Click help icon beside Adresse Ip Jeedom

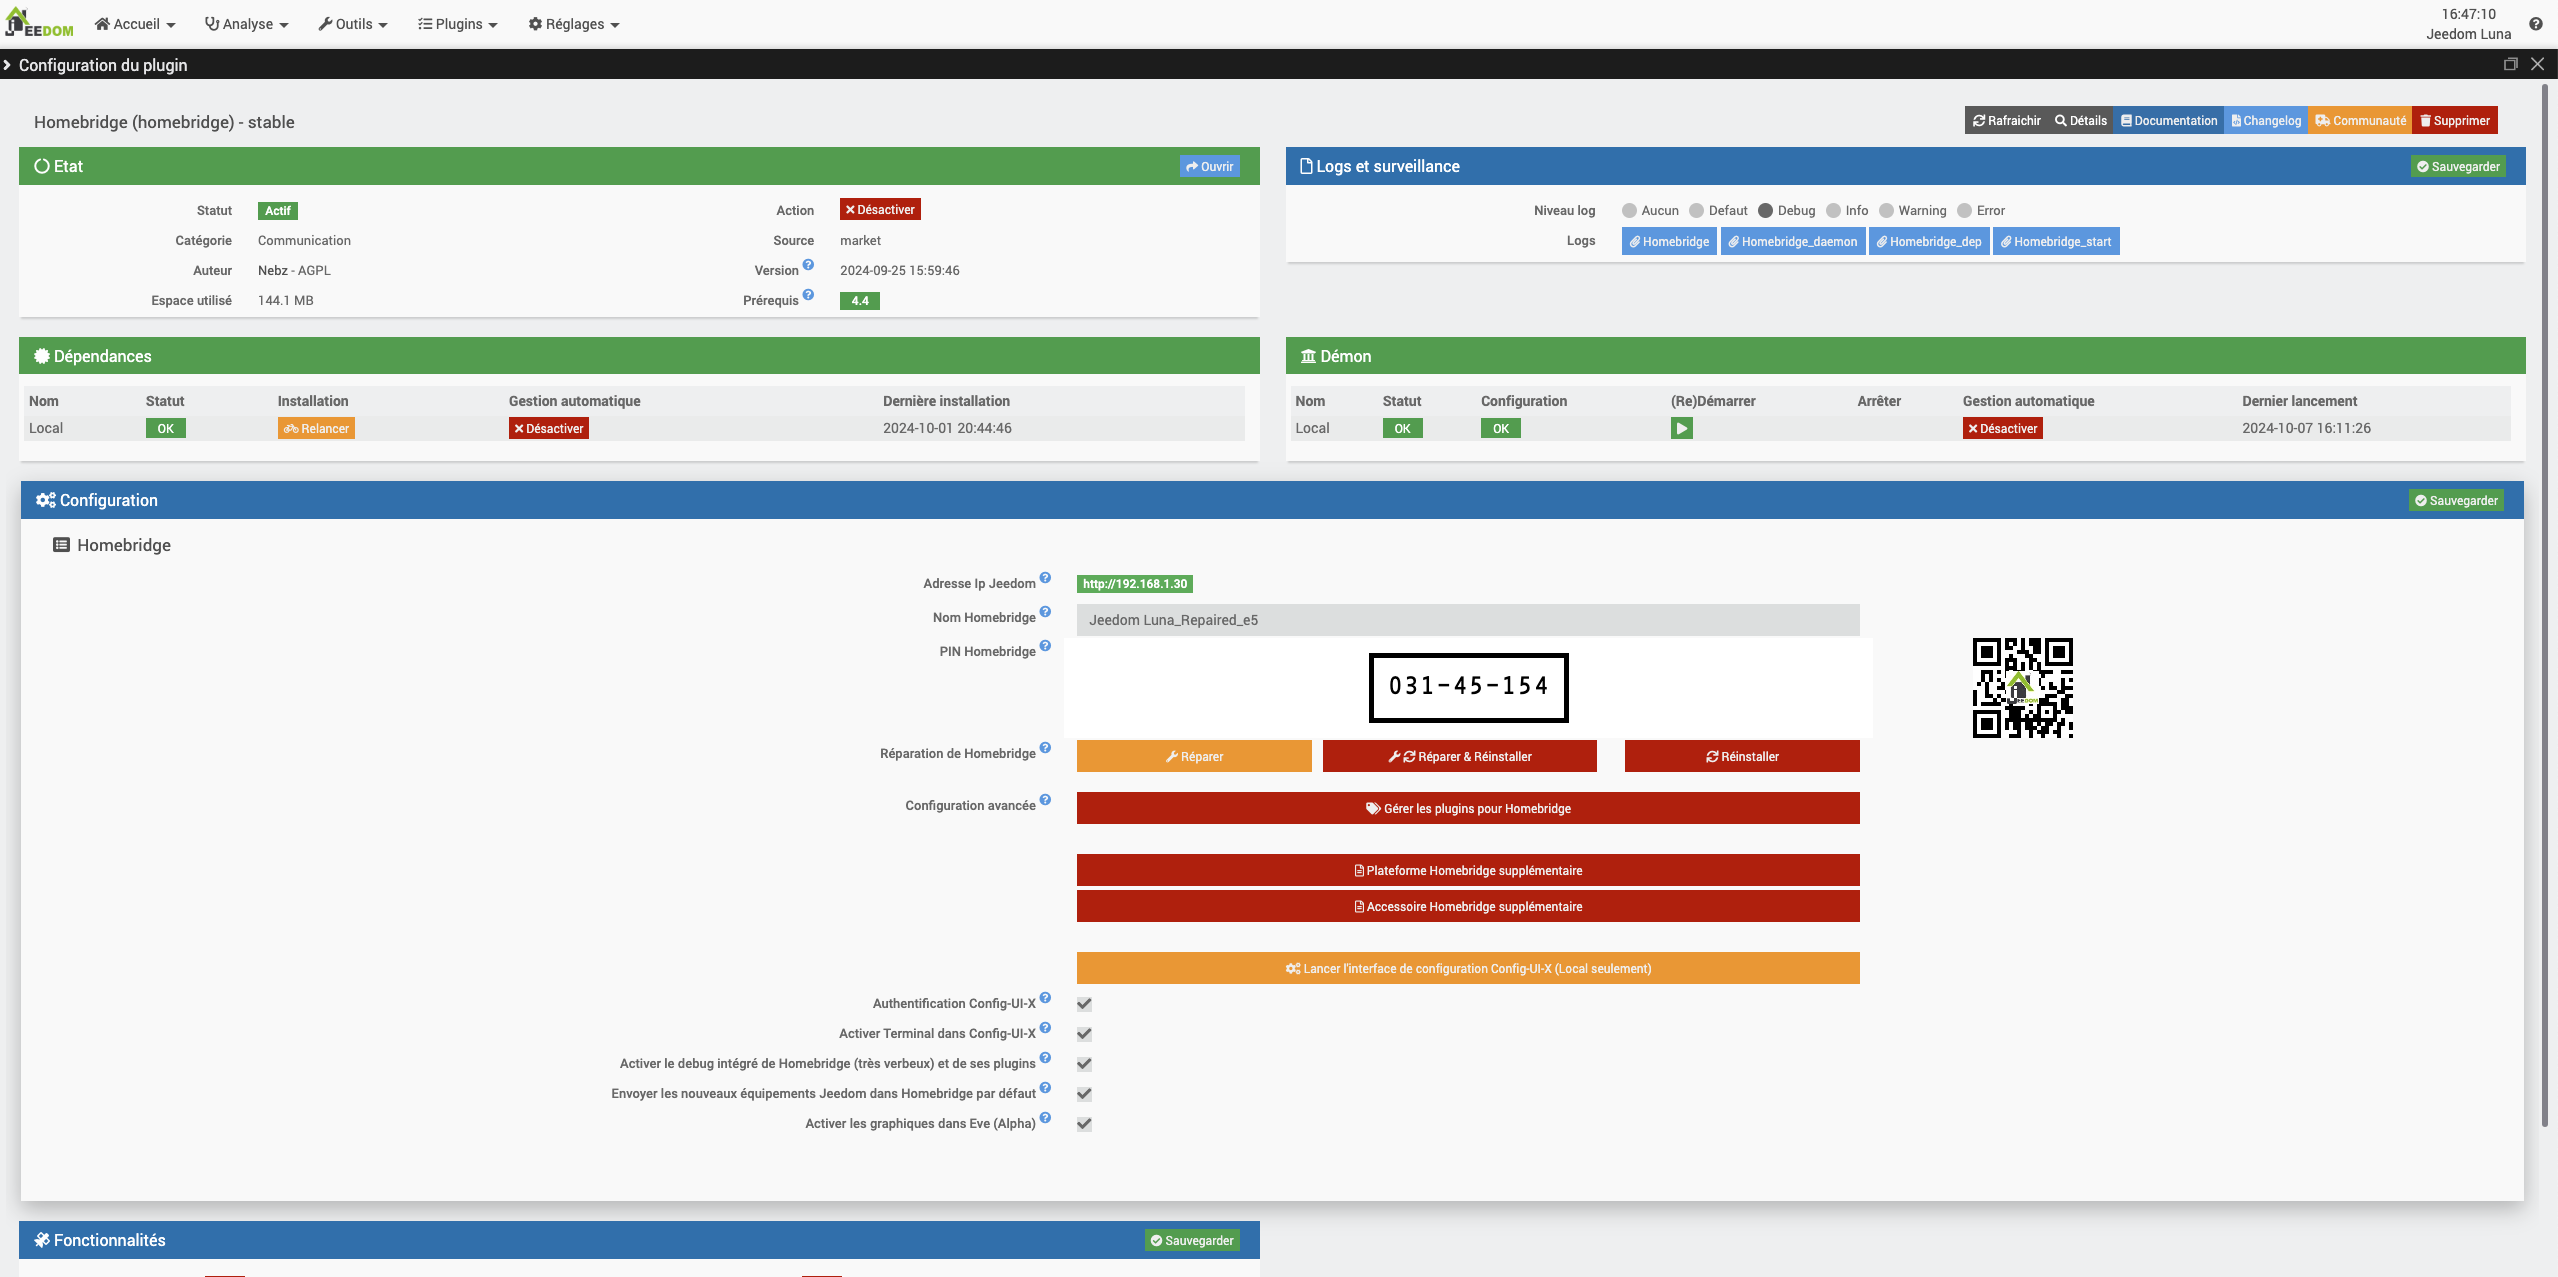(1045, 578)
